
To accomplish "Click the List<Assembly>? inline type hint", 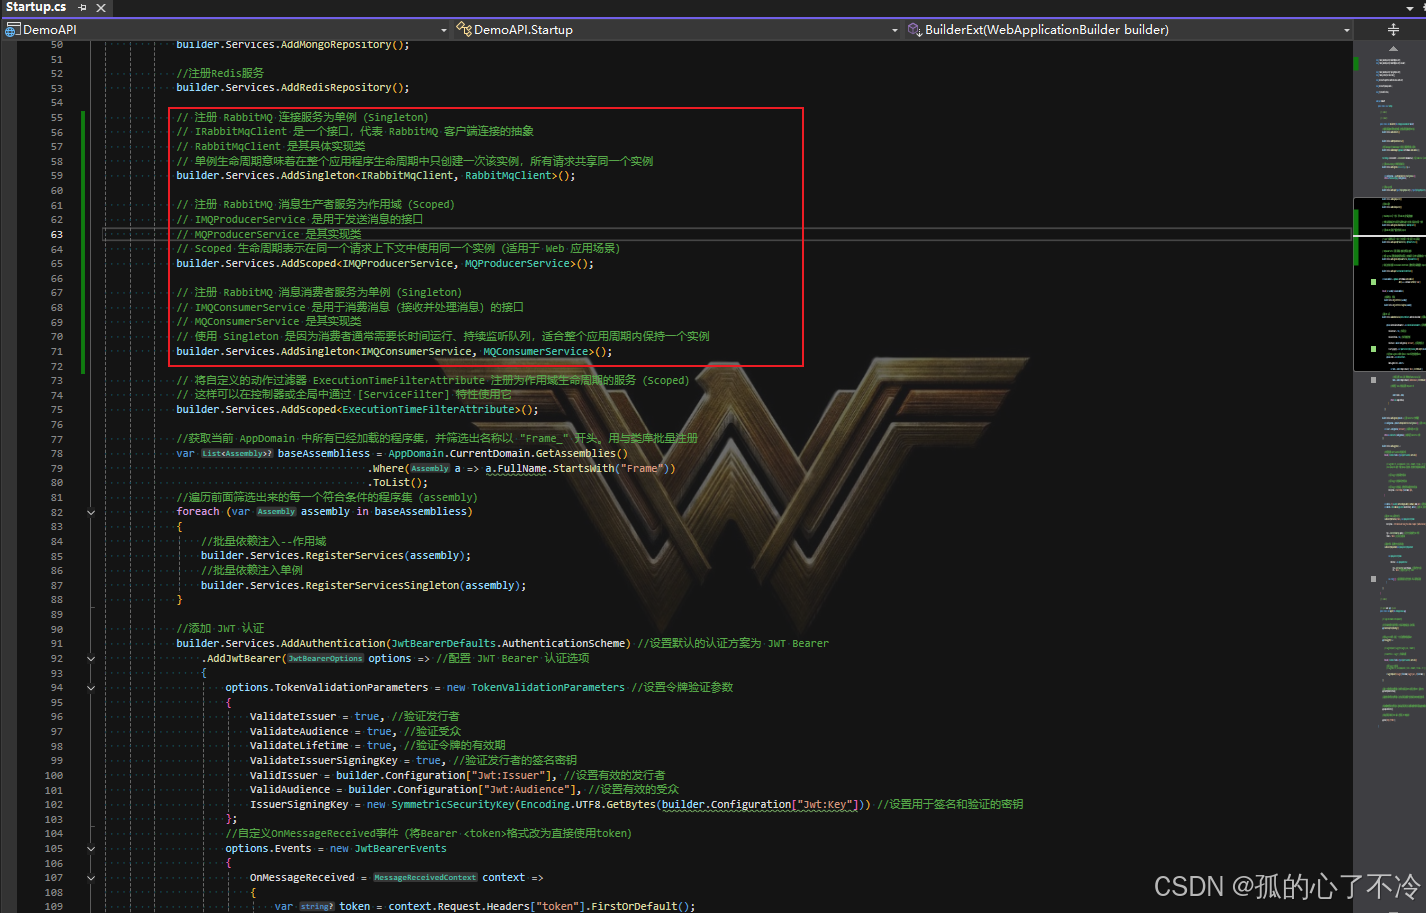I will (x=237, y=454).
